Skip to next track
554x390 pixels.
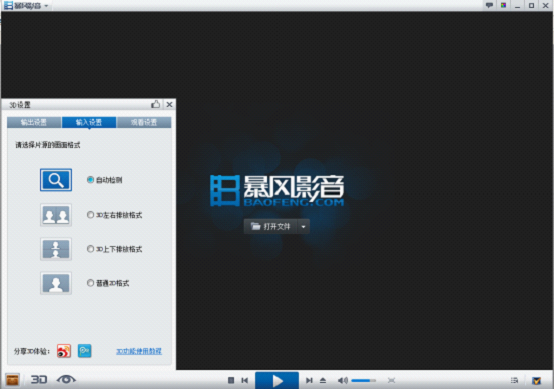[x=309, y=380]
